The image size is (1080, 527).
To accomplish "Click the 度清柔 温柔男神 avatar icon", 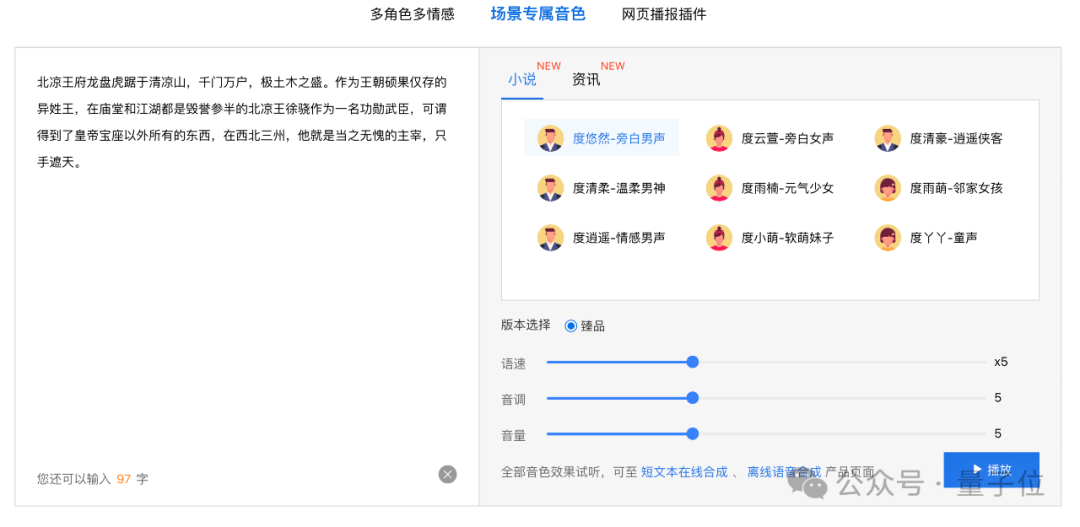I will click(550, 188).
